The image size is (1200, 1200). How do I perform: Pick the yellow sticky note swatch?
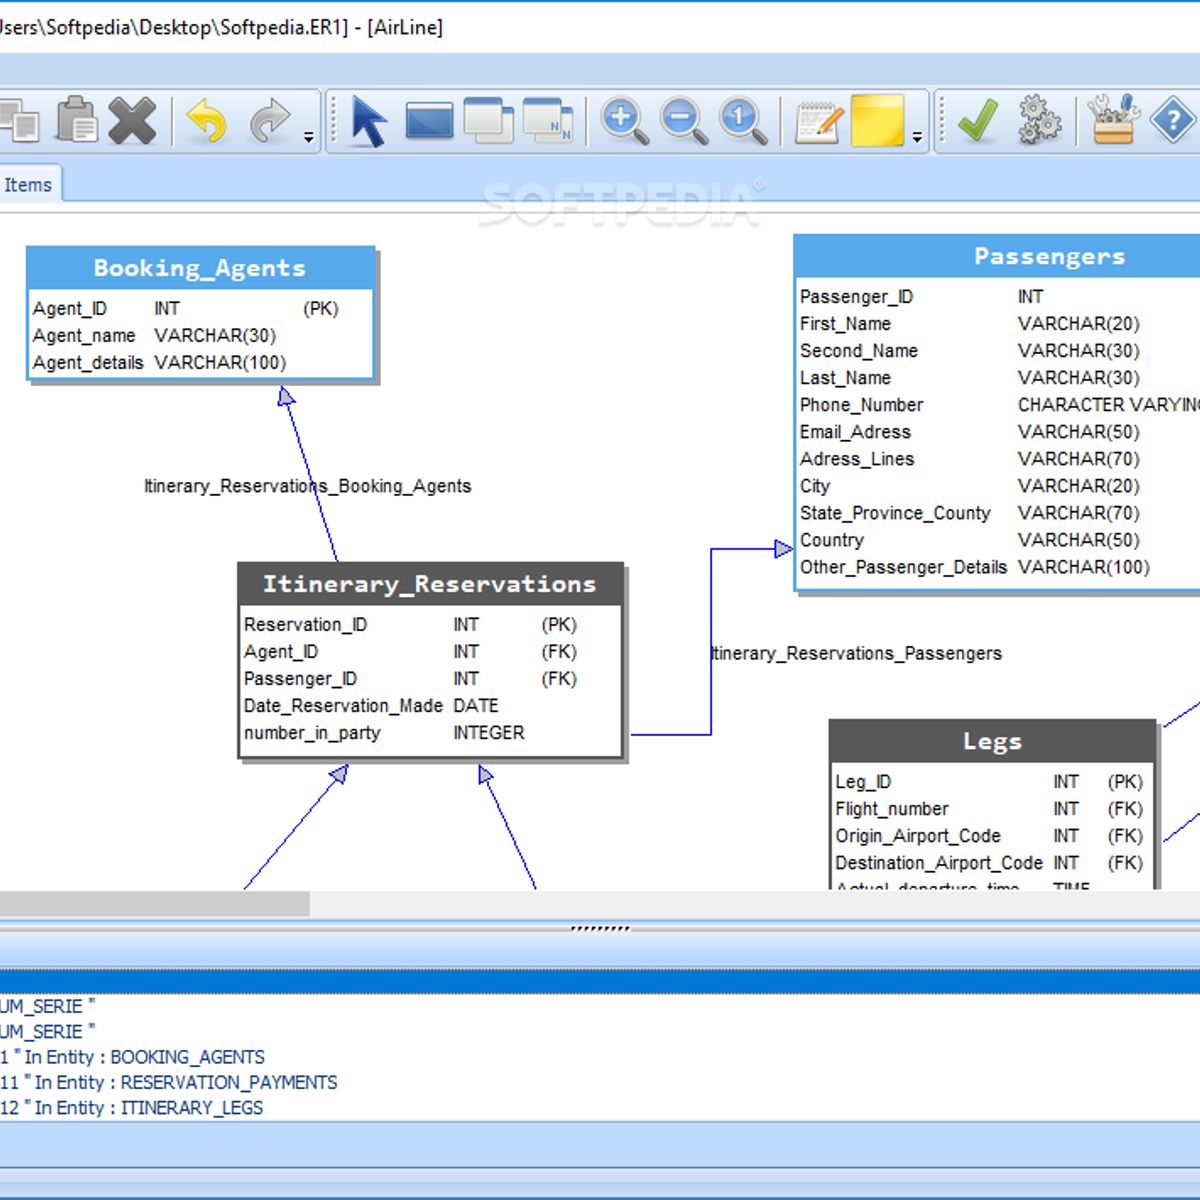point(877,121)
